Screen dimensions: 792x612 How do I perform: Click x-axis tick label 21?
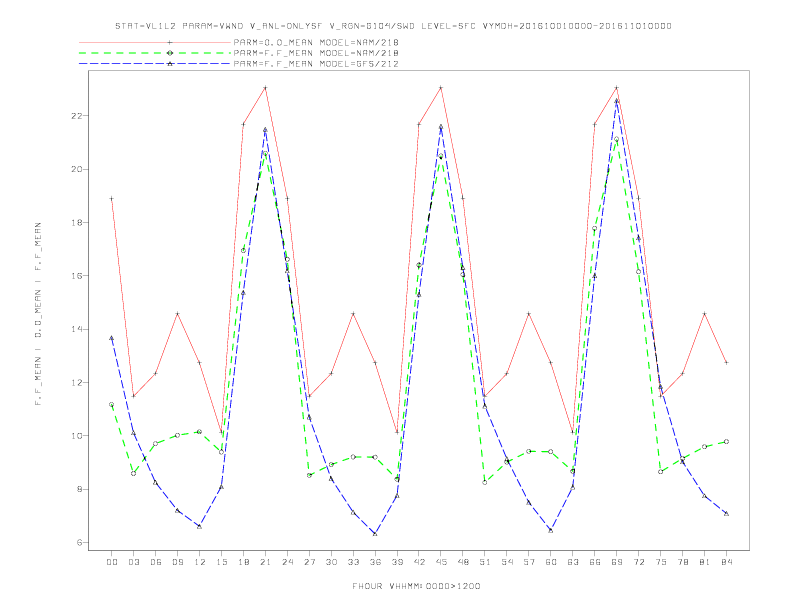coord(265,562)
